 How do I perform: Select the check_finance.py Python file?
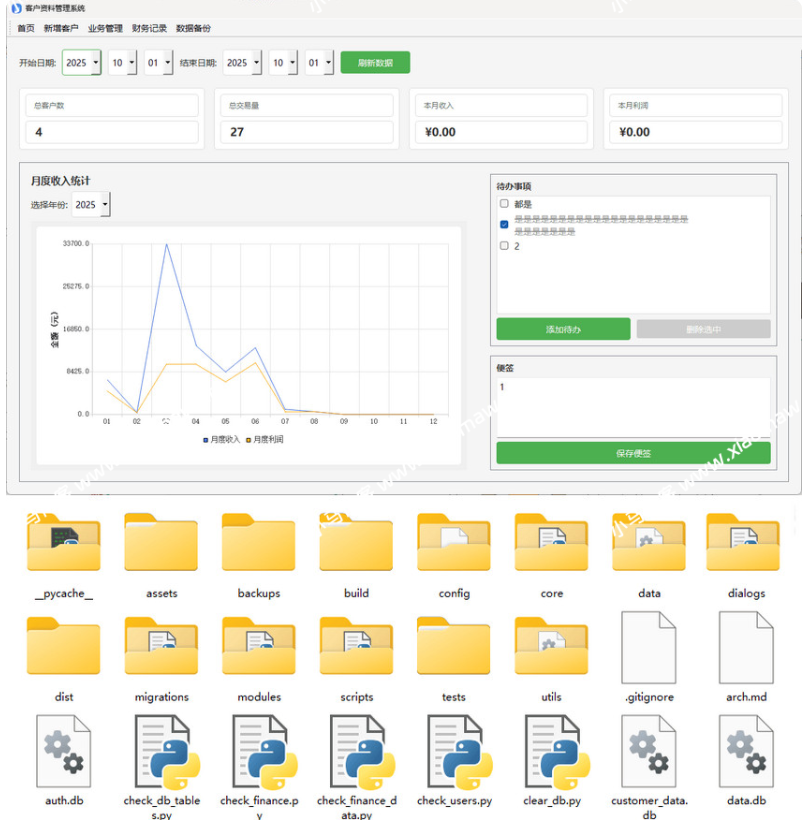pyautogui.click(x=259, y=751)
